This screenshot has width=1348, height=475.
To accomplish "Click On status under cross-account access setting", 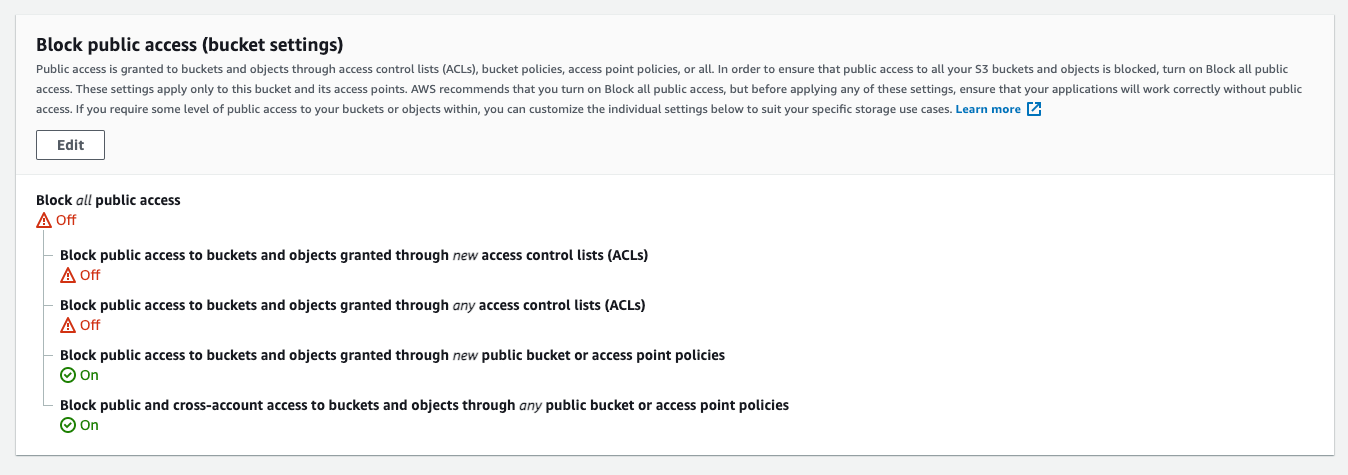I will (x=89, y=425).
